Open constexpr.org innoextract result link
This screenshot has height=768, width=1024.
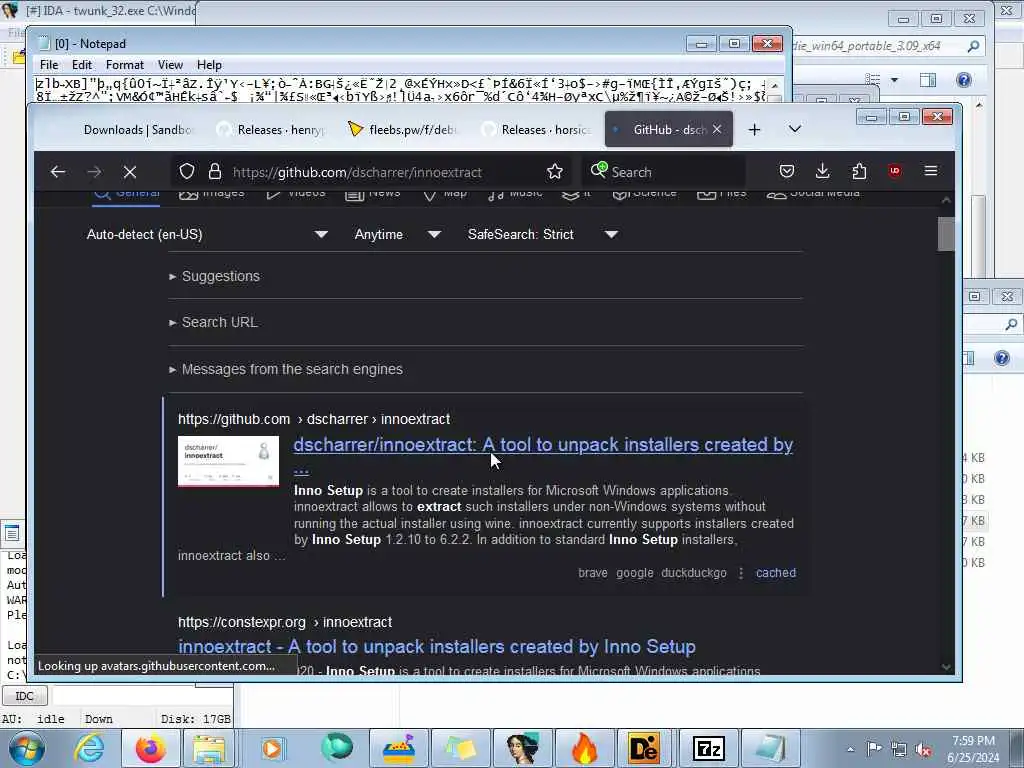click(437, 647)
